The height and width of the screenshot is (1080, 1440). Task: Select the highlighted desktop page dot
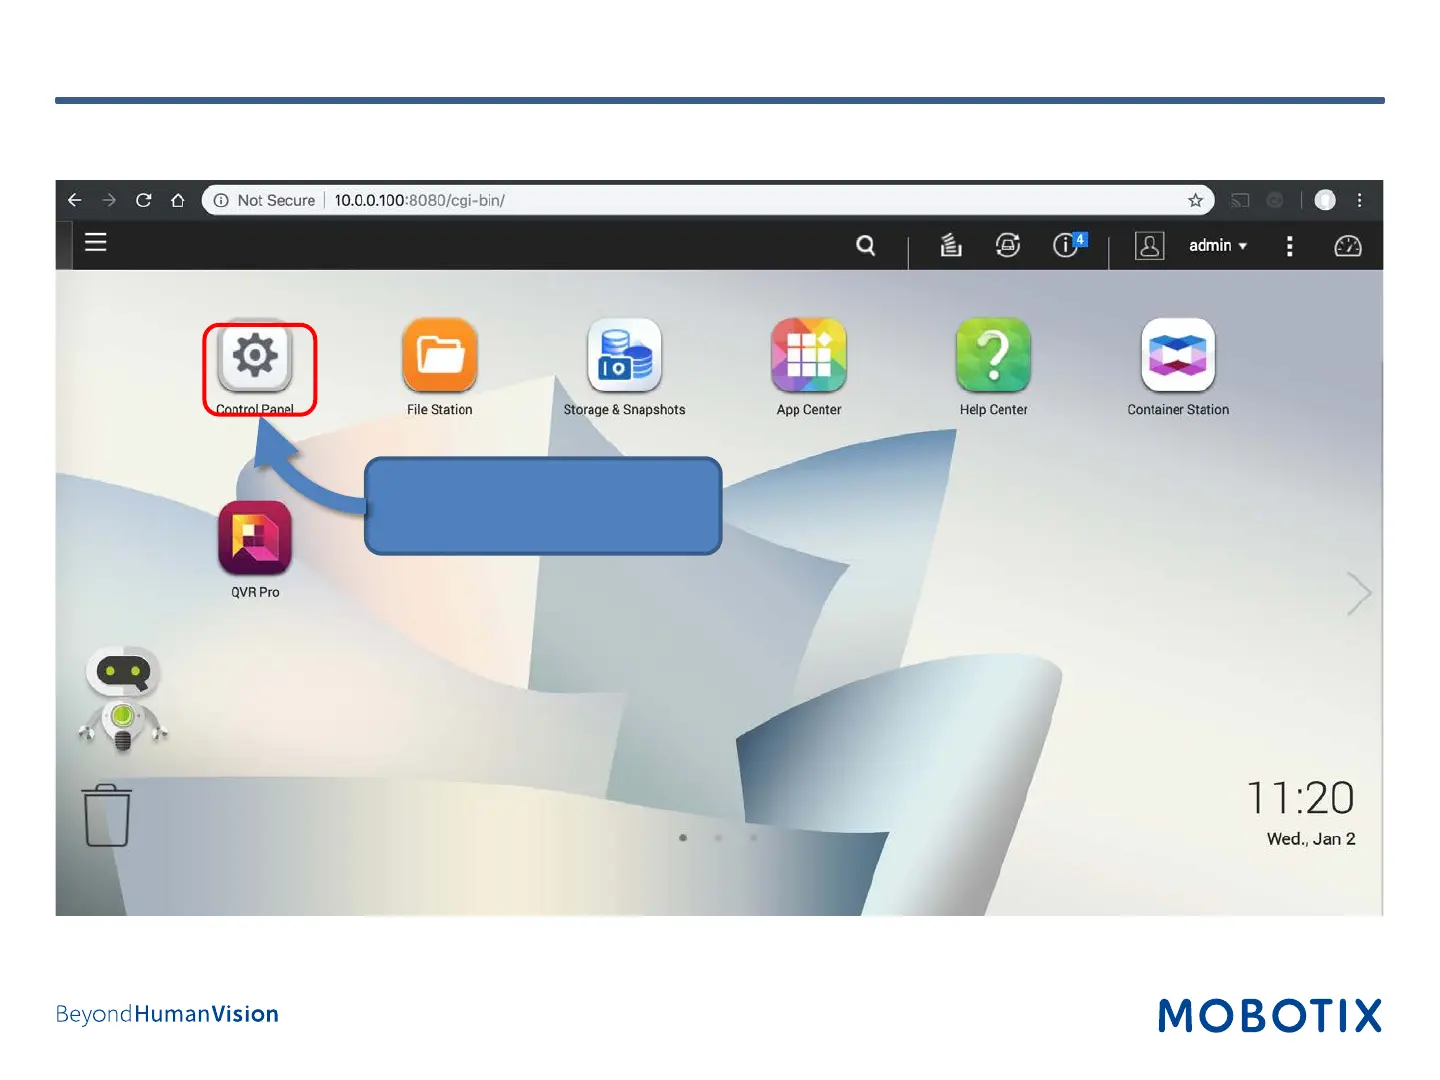[683, 838]
